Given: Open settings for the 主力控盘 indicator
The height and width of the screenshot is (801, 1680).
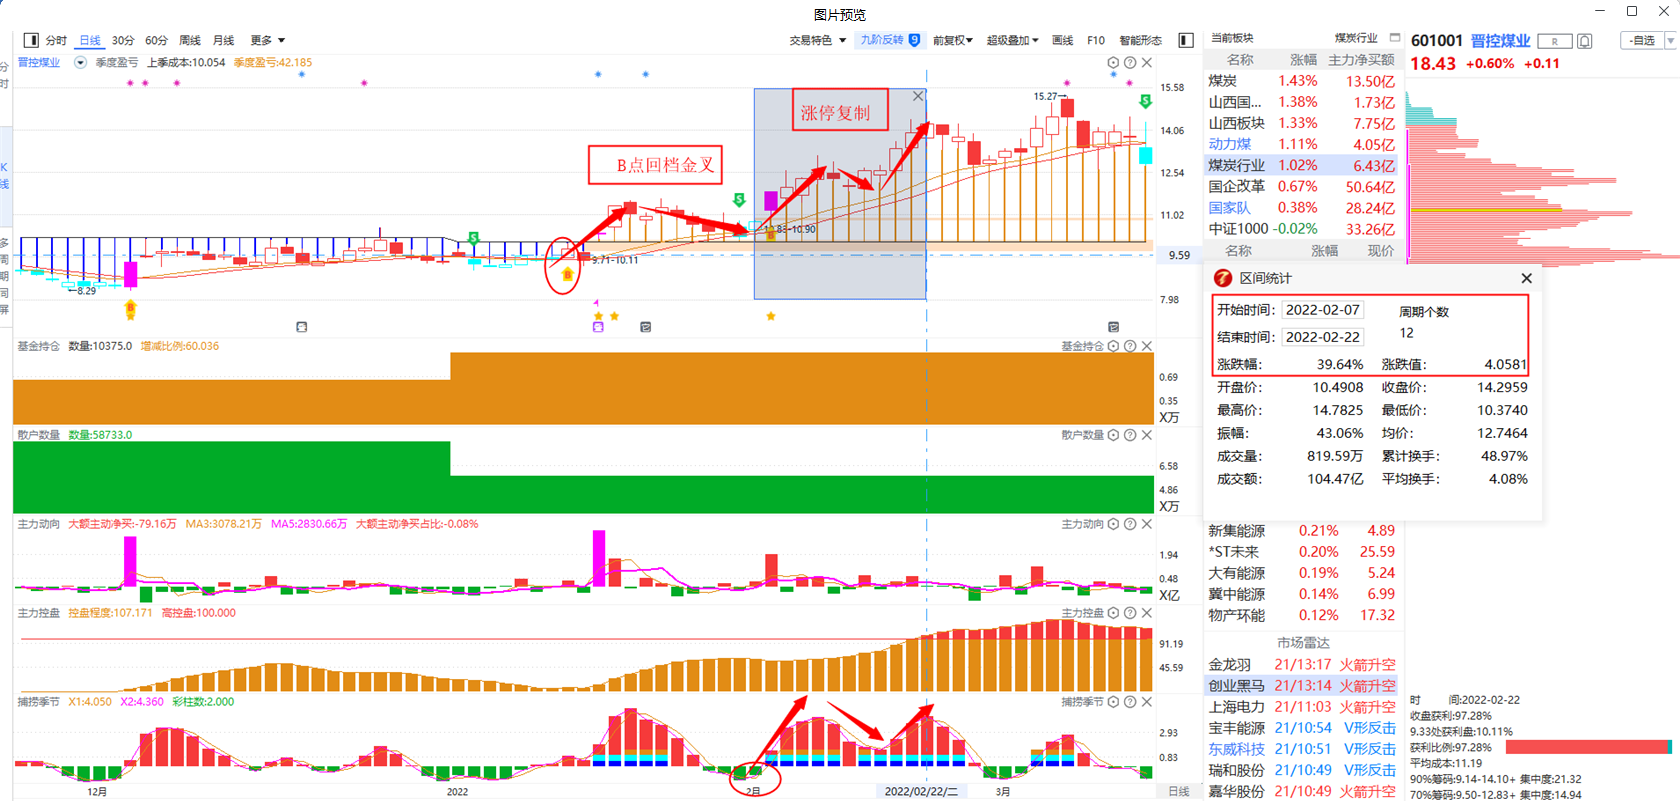Looking at the screenshot, I should pos(1113,613).
